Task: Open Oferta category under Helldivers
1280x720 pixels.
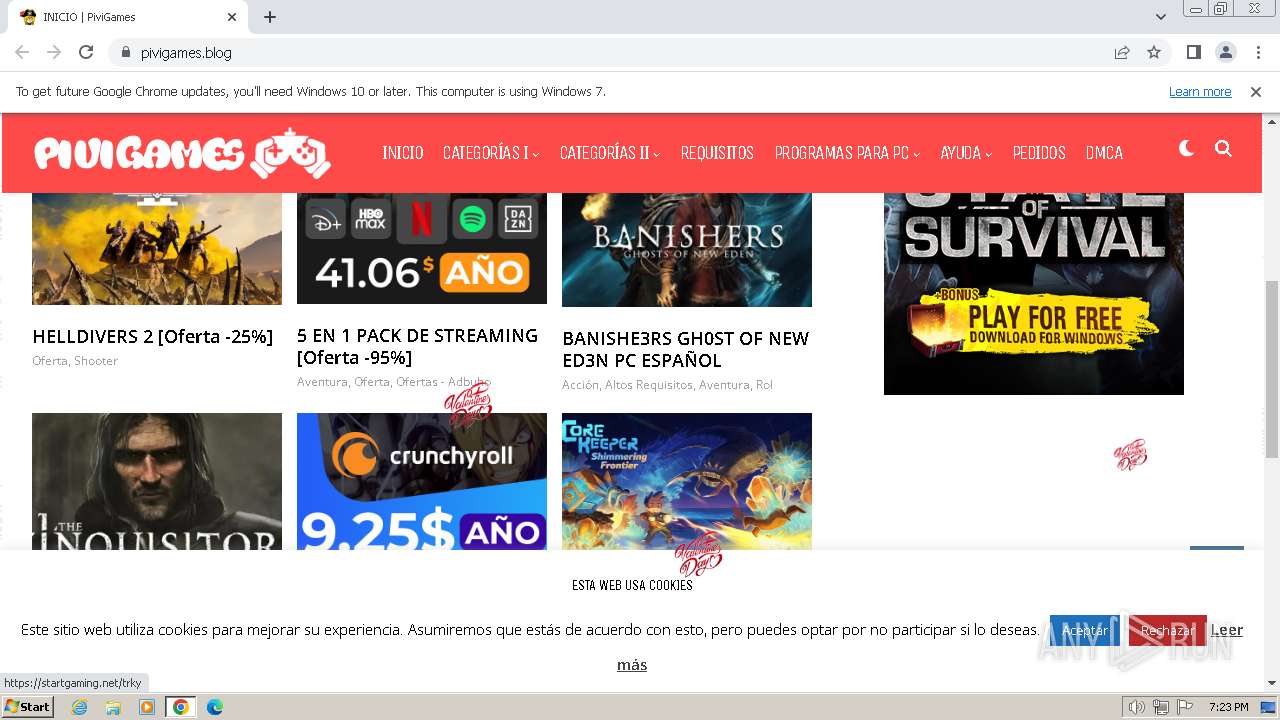Action: (x=50, y=361)
